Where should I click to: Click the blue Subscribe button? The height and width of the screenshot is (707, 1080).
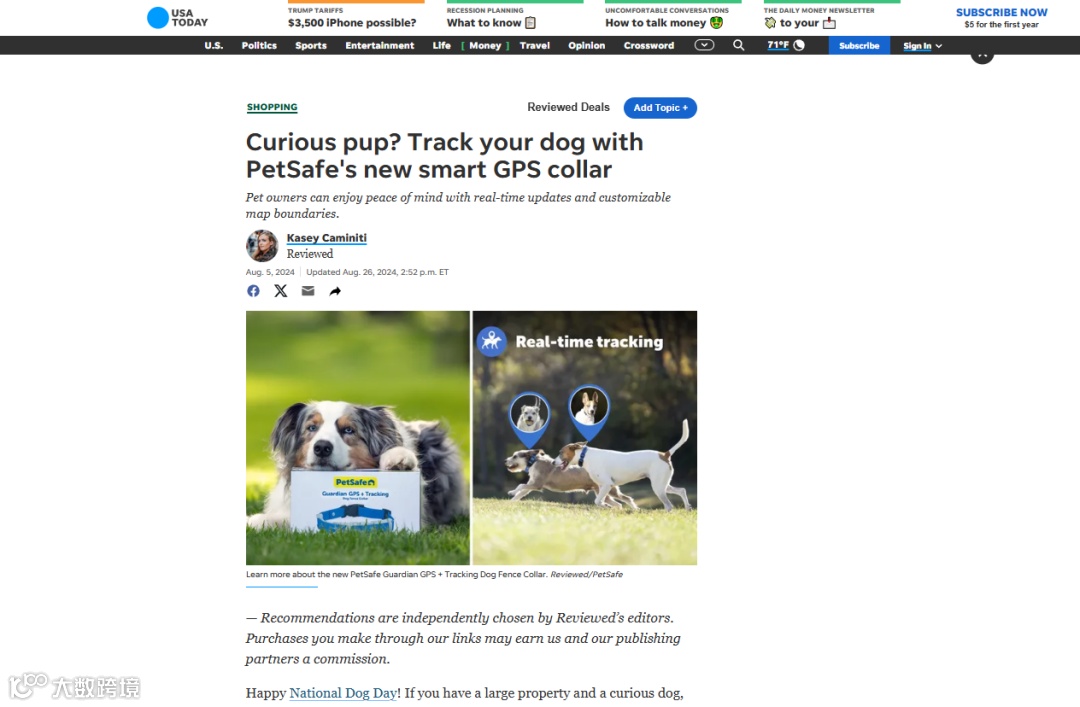coord(859,45)
